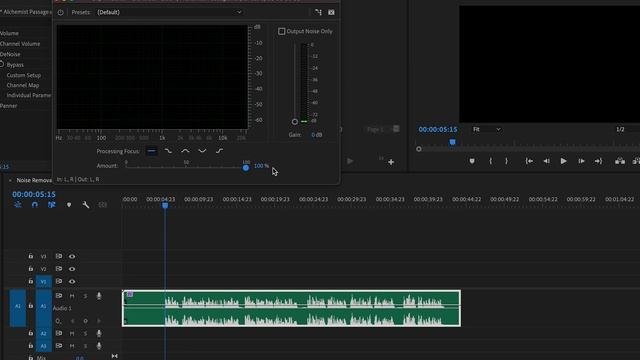Solo track A1
This screenshot has width=640, height=360.
[x=85, y=296]
